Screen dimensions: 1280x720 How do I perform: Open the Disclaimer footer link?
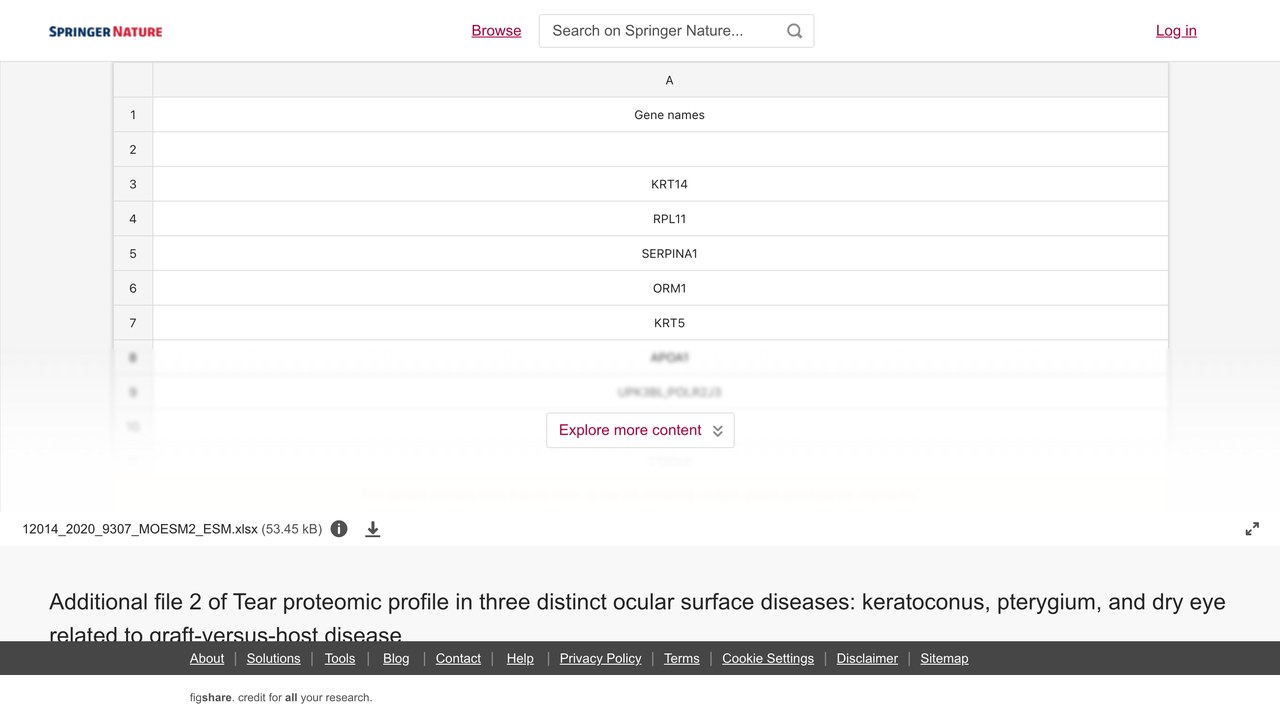click(867, 658)
